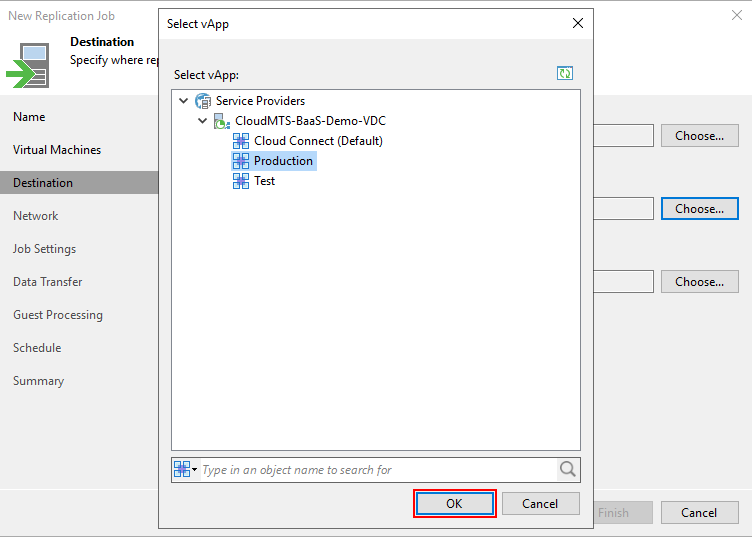Collapse the Service Providers tree node
Screen dimensions: 752x537
tap(183, 101)
